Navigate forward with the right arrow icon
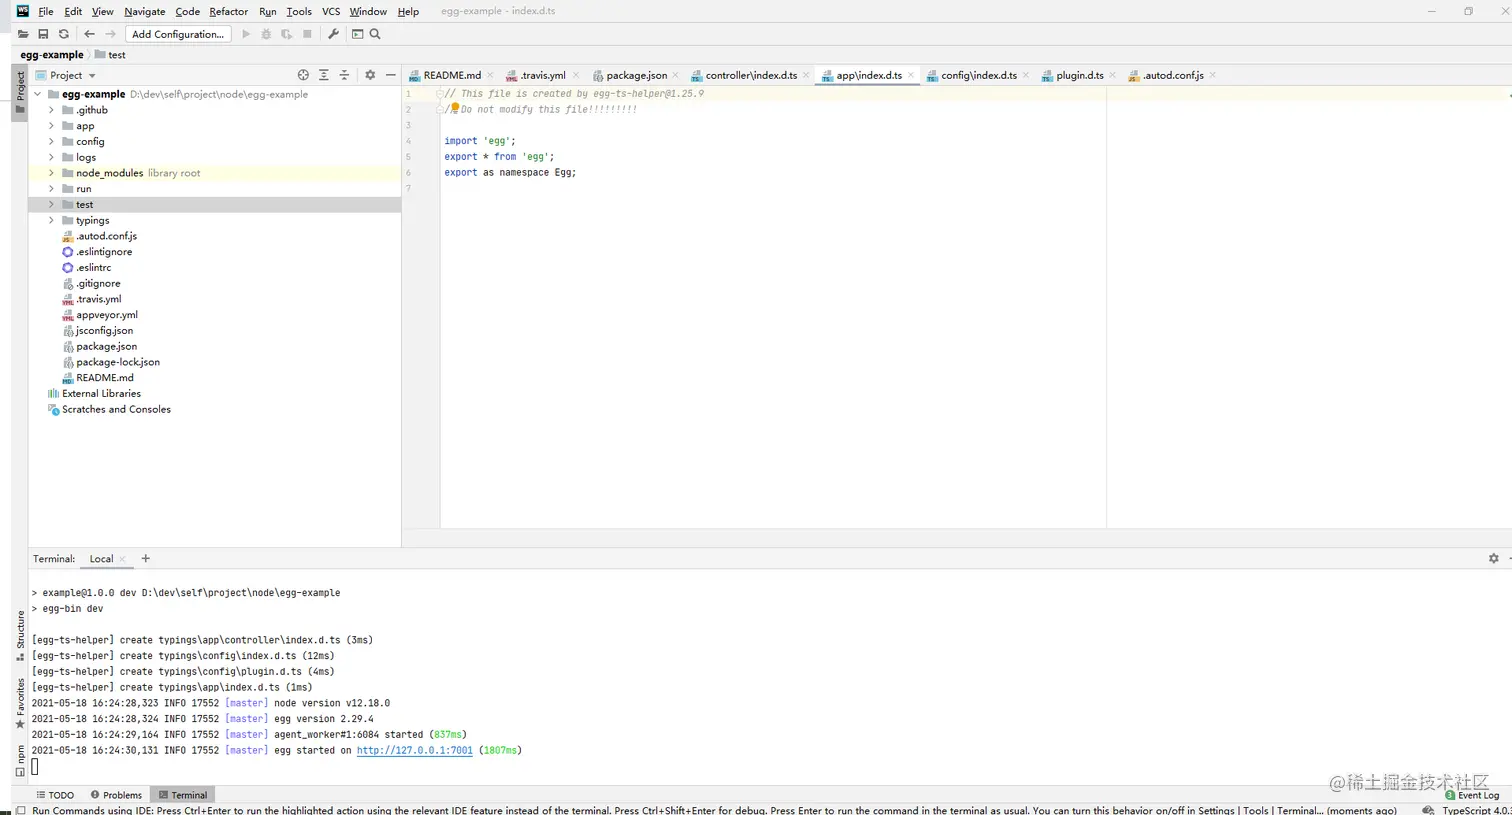 pyautogui.click(x=110, y=34)
